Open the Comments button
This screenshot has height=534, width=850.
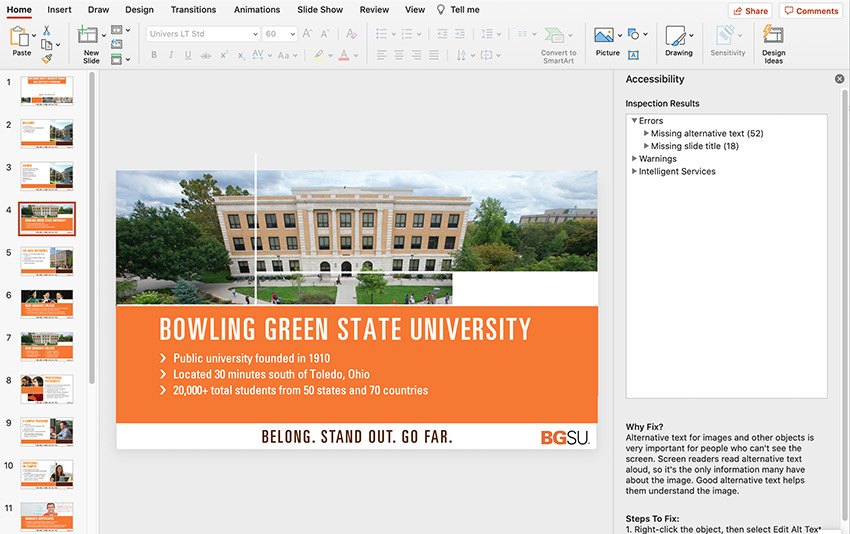click(810, 11)
